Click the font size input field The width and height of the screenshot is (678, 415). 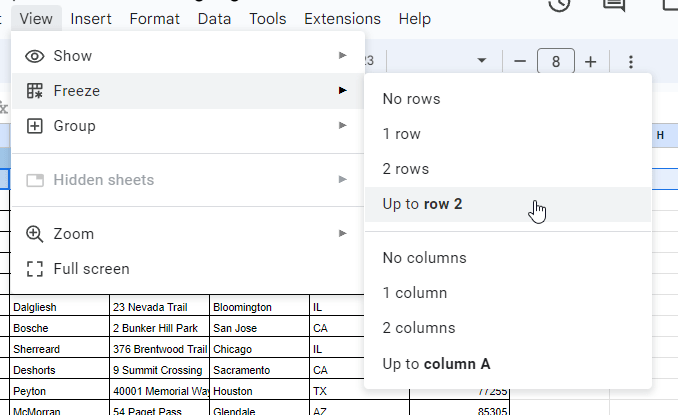coord(556,62)
